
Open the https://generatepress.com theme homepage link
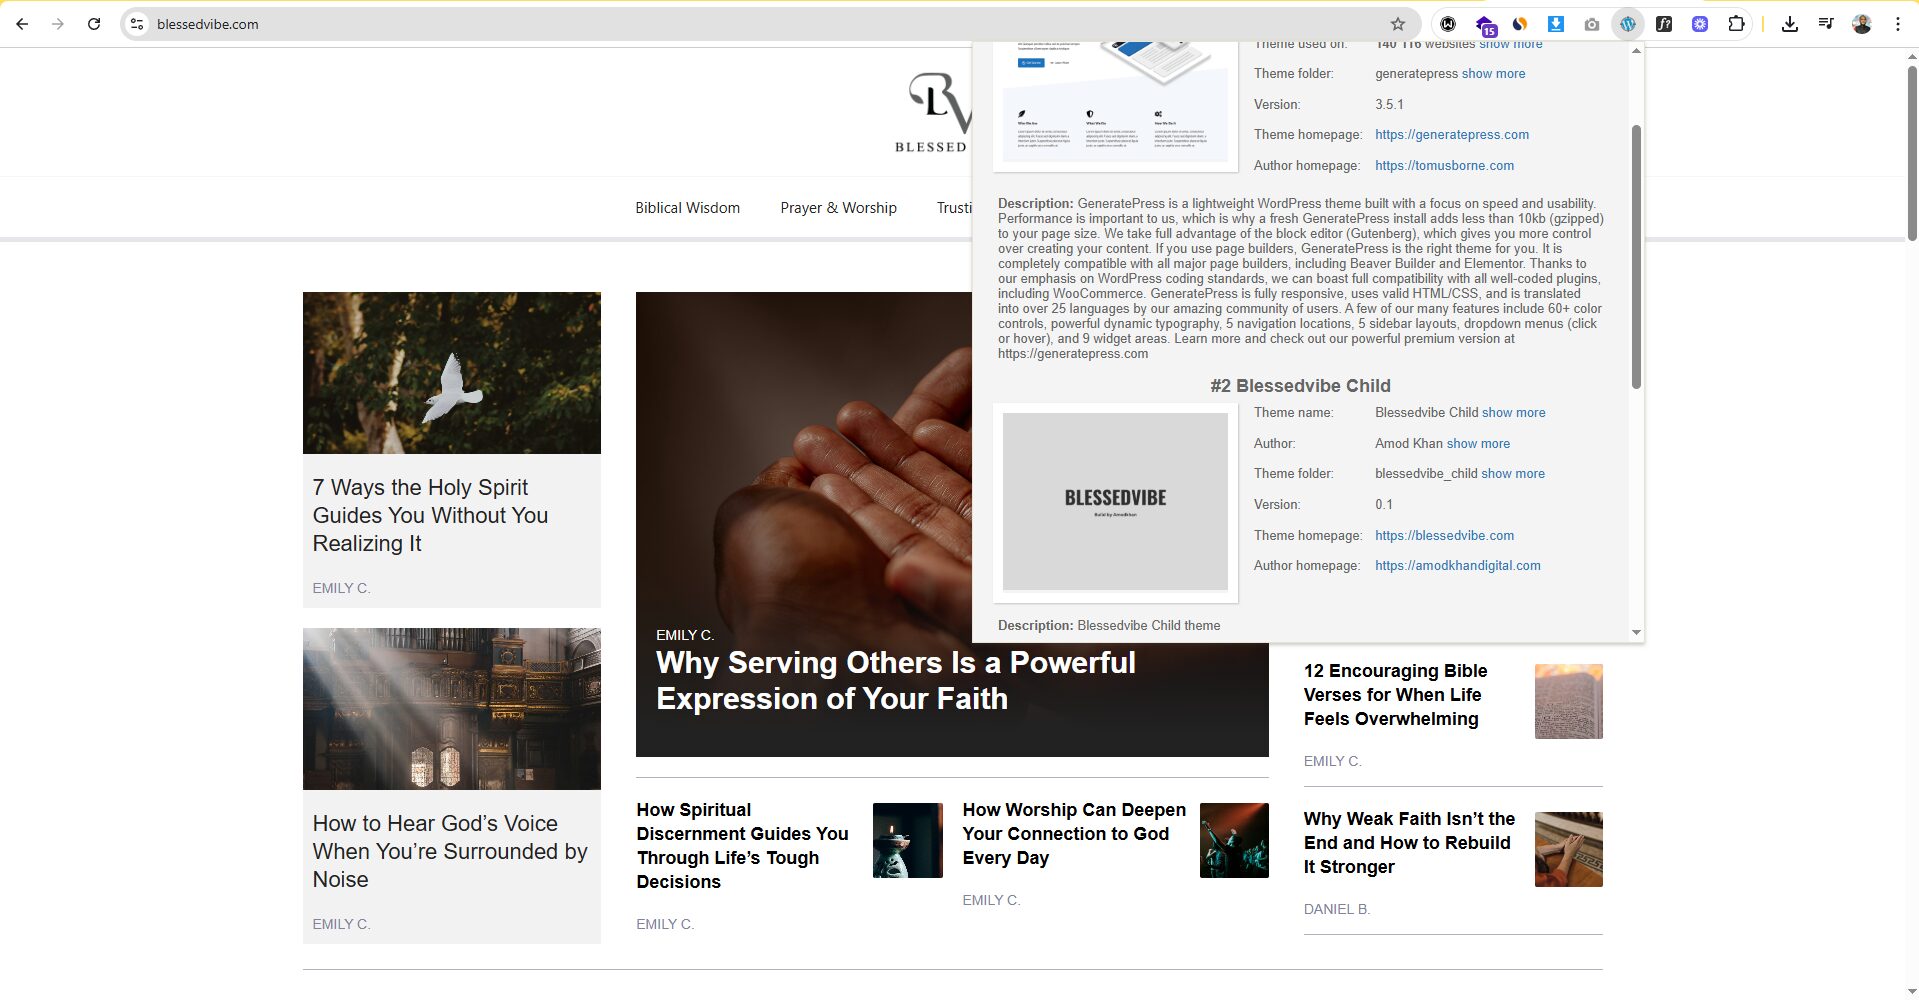1451,135
